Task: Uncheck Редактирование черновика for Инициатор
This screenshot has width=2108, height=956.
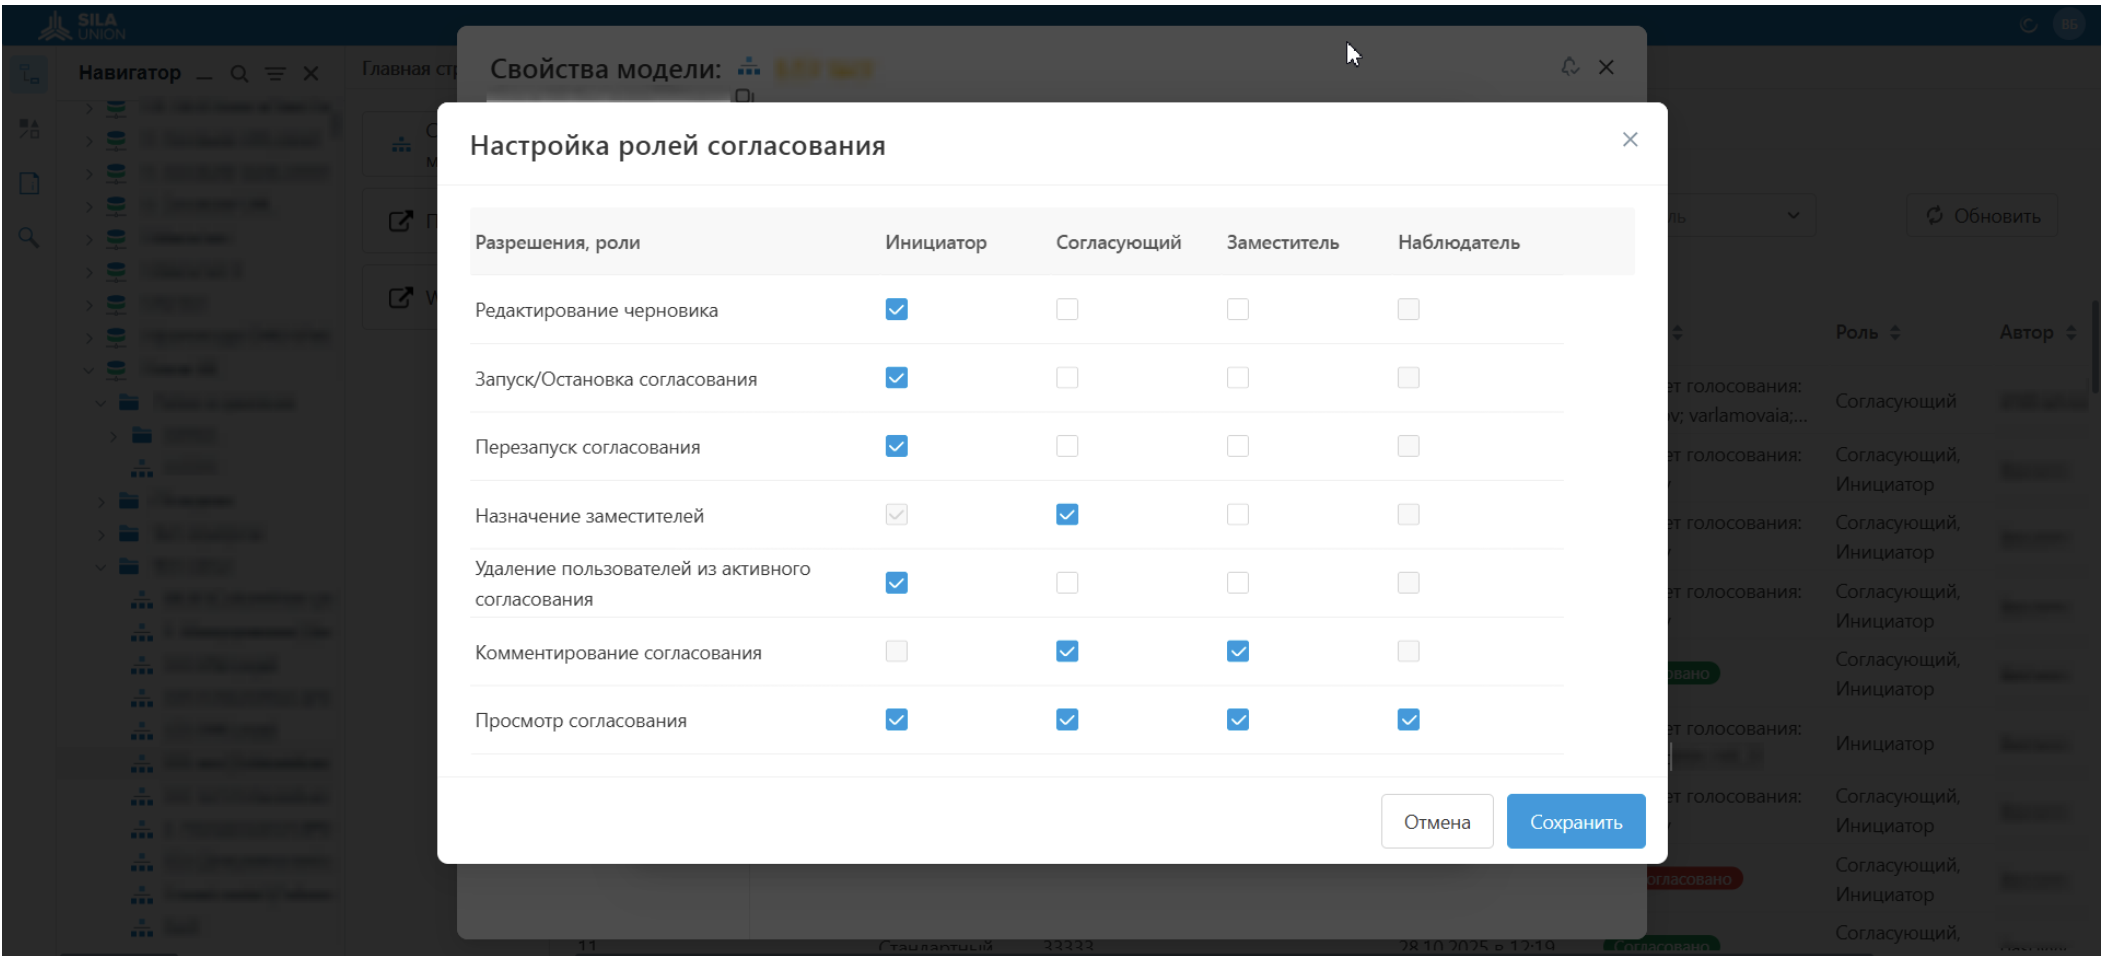Action: click(896, 310)
